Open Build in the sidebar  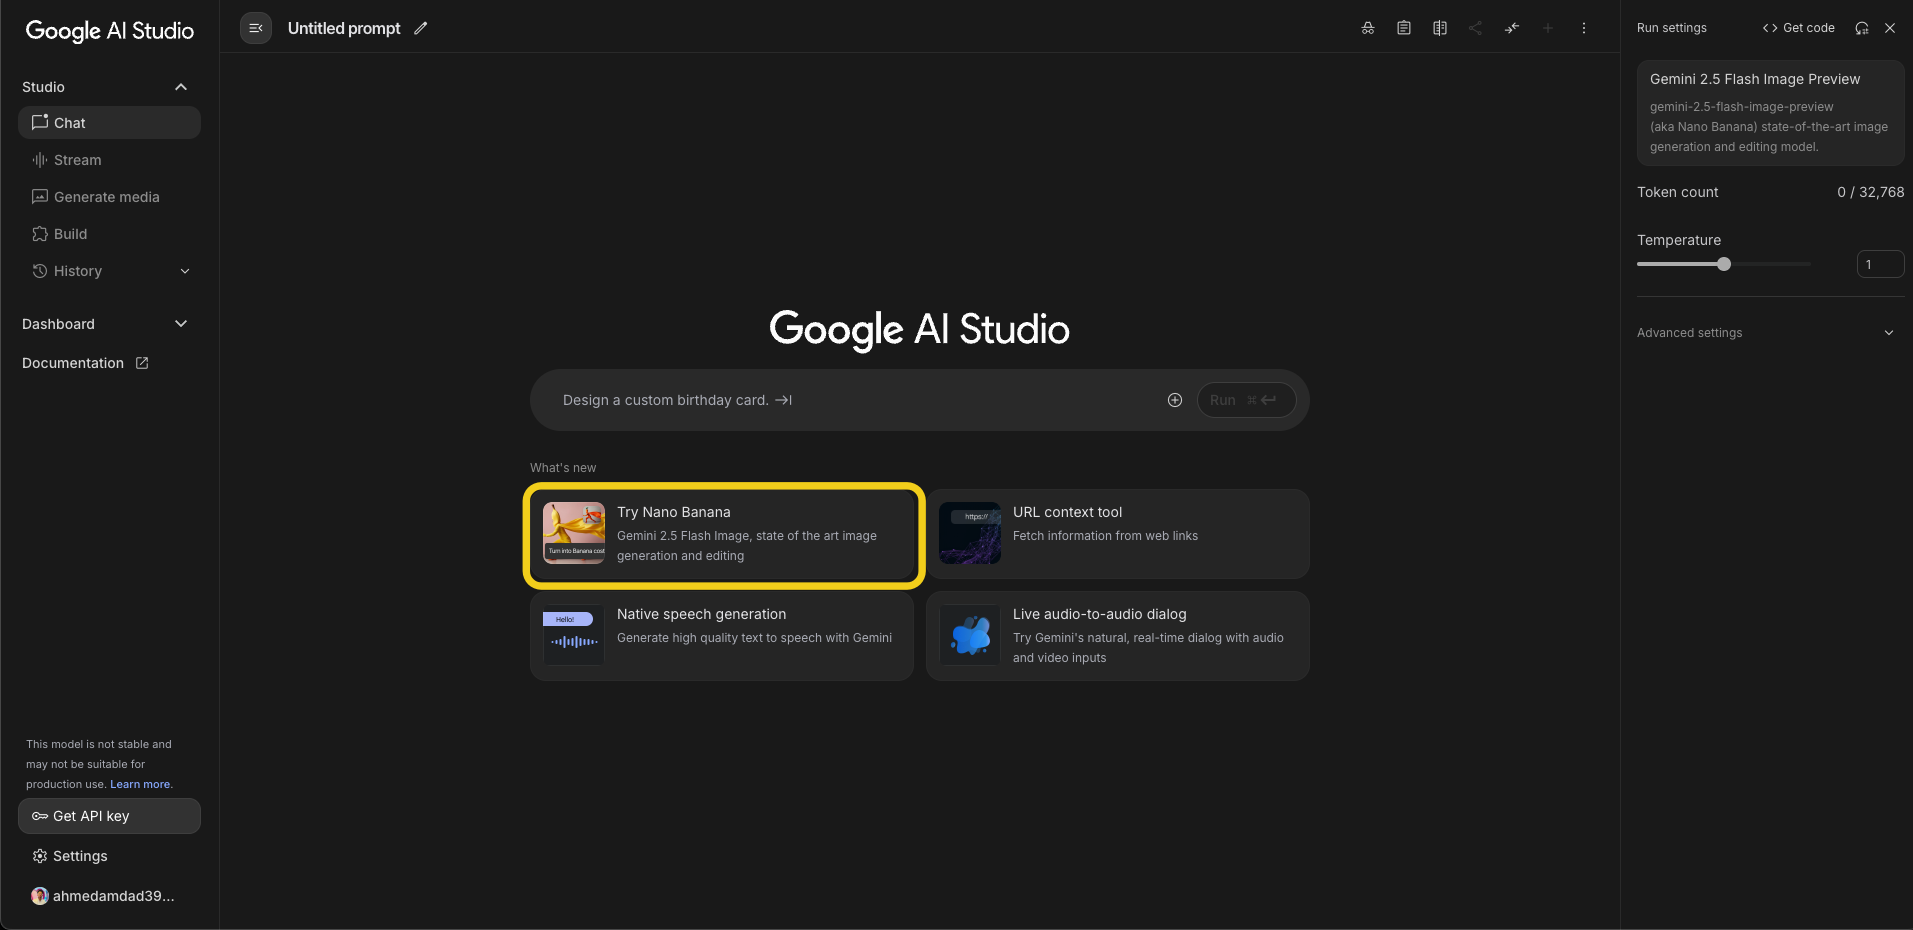point(109,234)
